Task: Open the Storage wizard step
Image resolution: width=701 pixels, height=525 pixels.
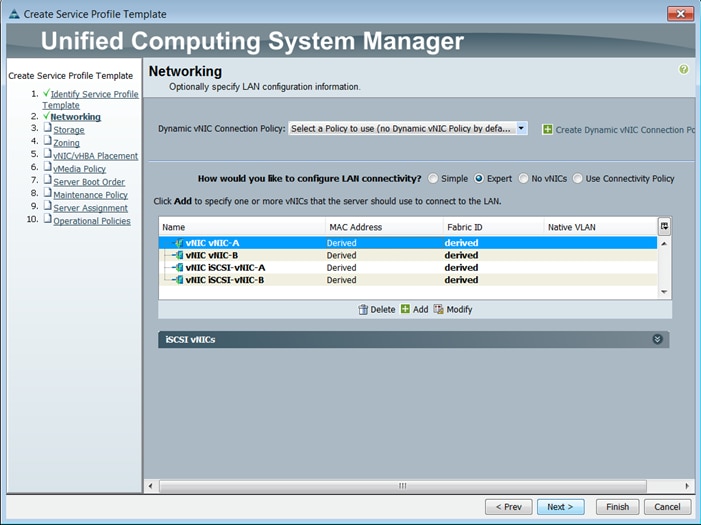Action: (69, 130)
